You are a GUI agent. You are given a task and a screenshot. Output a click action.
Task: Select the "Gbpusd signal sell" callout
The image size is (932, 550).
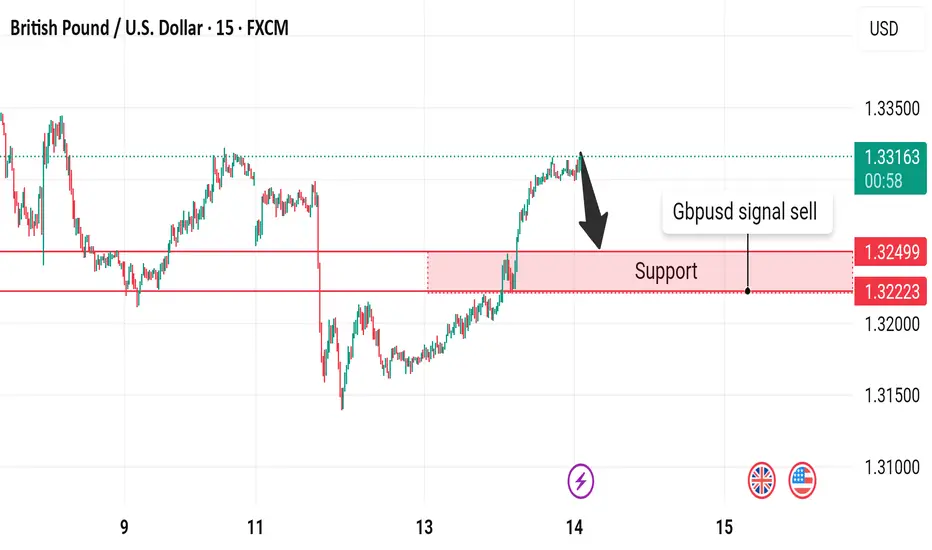(x=746, y=213)
